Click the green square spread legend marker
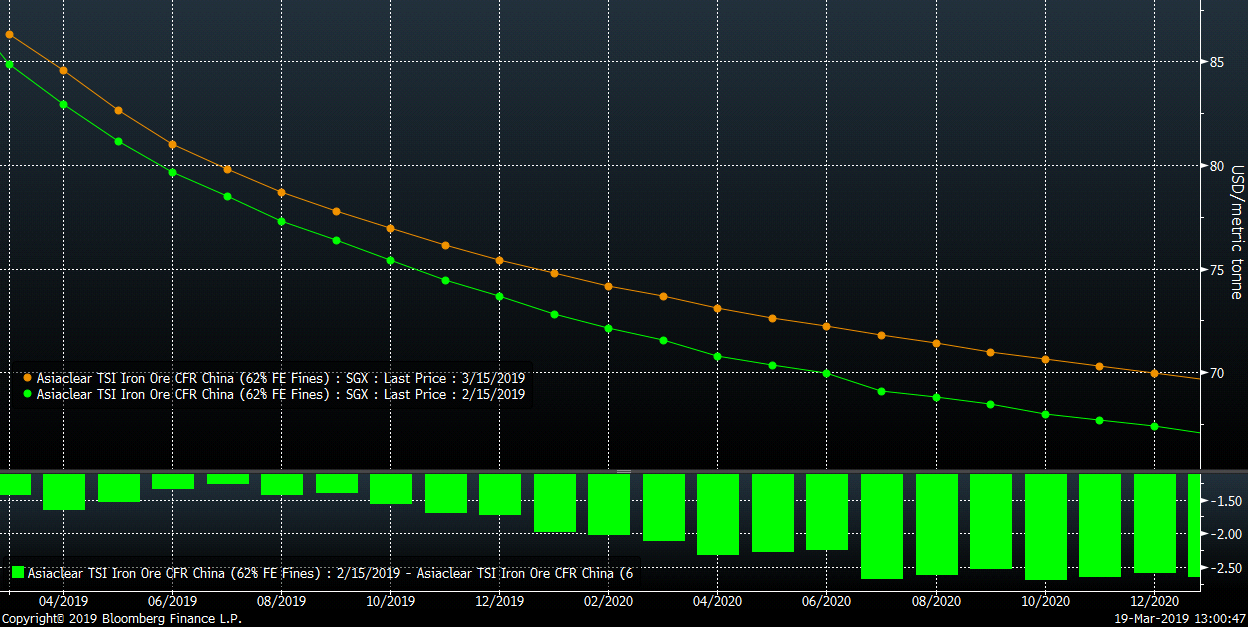This screenshot has width=1248, height=627. pyautogui.click(x=17, y=573)
